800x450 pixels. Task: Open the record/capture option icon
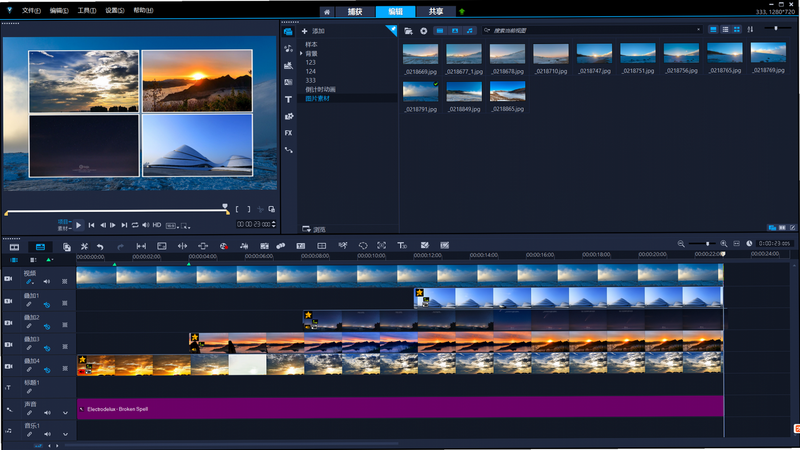click(x=223, y=246)
